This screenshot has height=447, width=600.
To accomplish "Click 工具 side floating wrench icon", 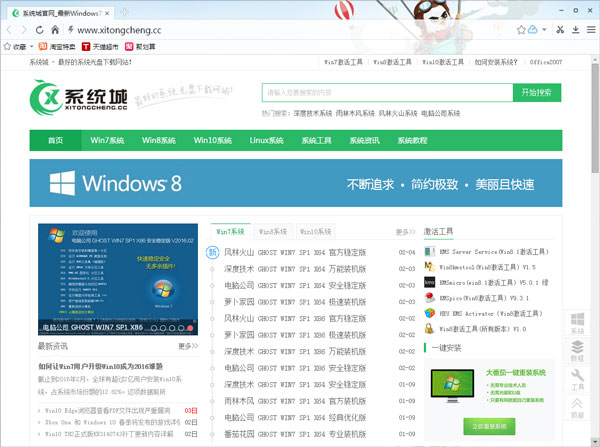I will tap(577, 379).
